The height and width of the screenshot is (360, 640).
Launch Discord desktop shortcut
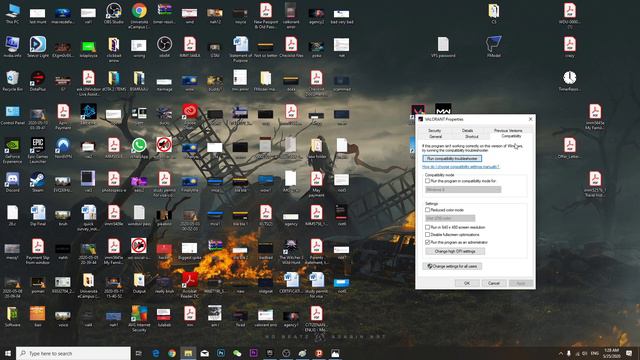pos(13,182)
